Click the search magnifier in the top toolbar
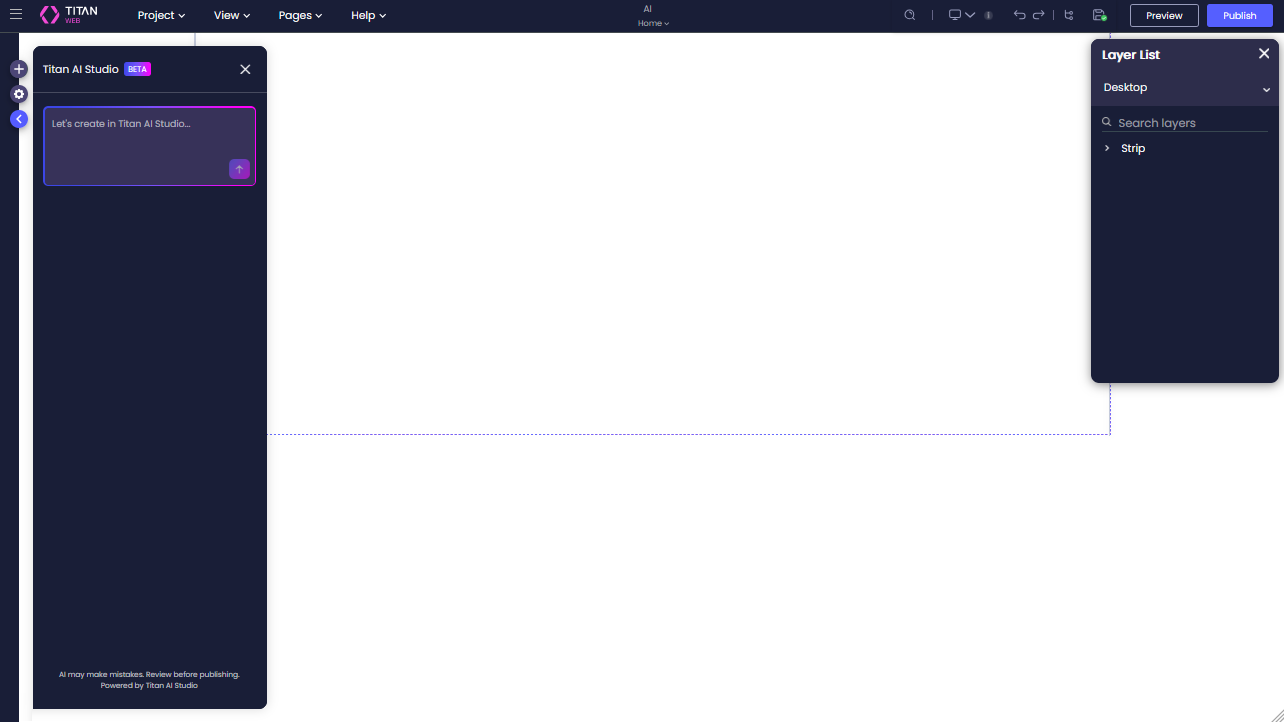Screen dimensions: 1284x722 pyautogui.click(x=909, y=15)
